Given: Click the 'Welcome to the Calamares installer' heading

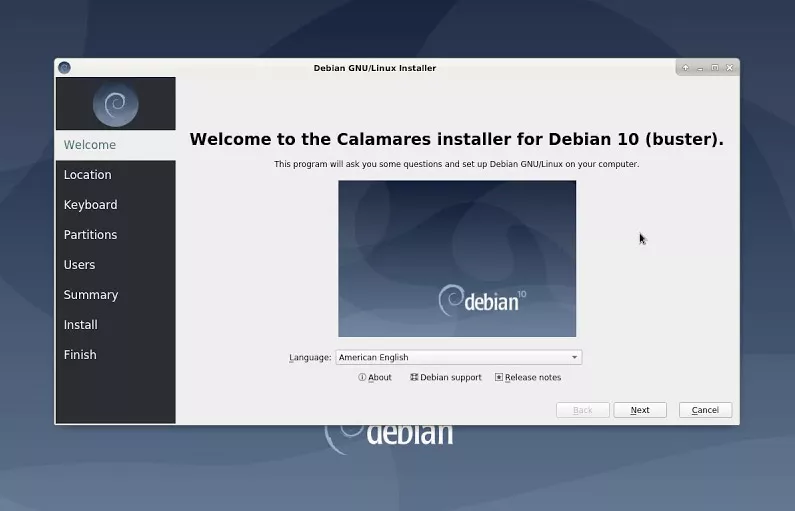Looking at the screenshot, I should tap(456, 139).
